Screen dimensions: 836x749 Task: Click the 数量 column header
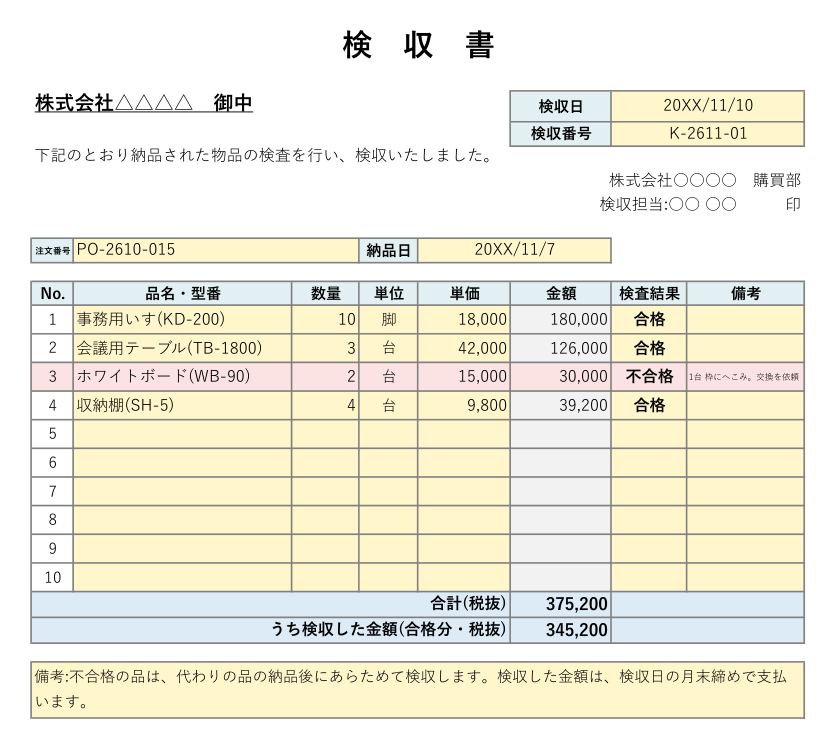pyautogui.click(x=325, y=293)
